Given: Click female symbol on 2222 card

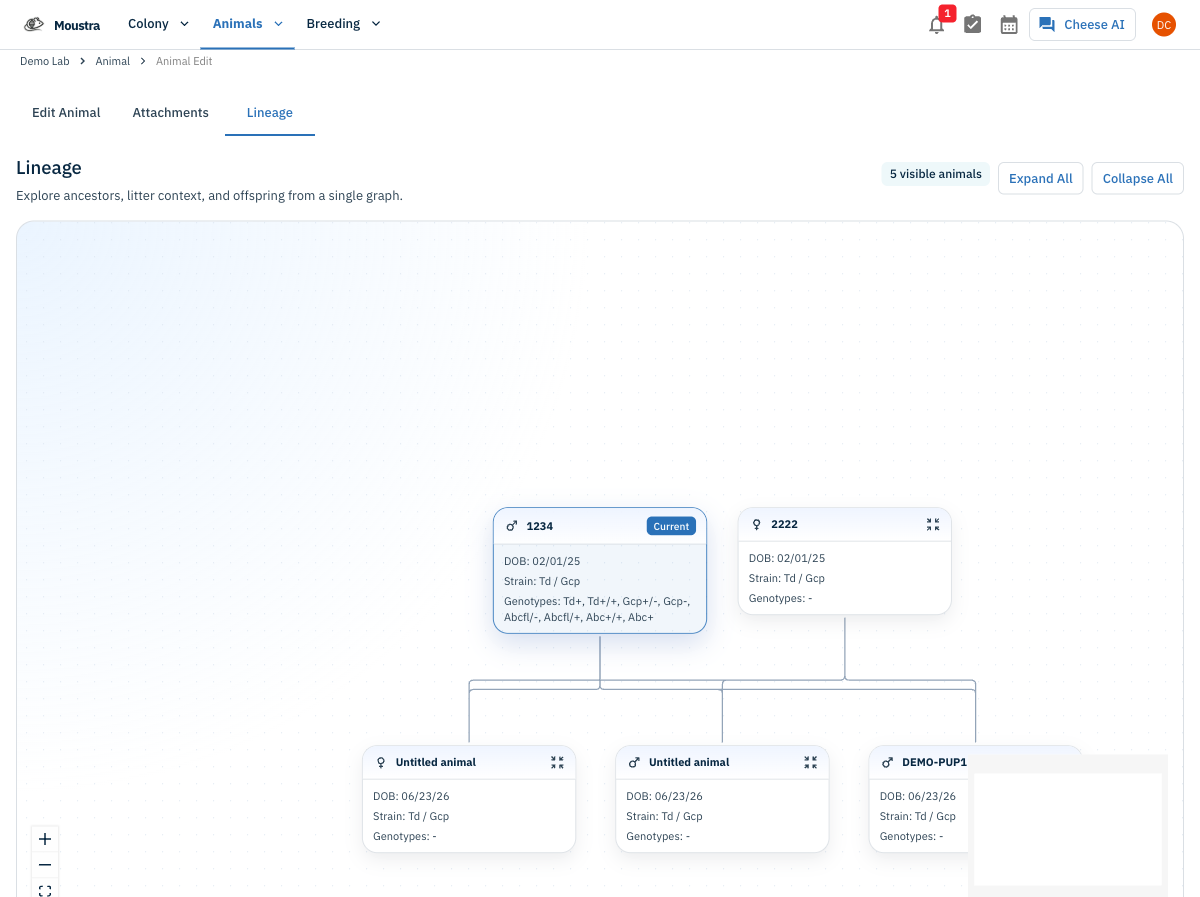Looking at the screenshot, I should pyautogui.click(x=757, y=524).
